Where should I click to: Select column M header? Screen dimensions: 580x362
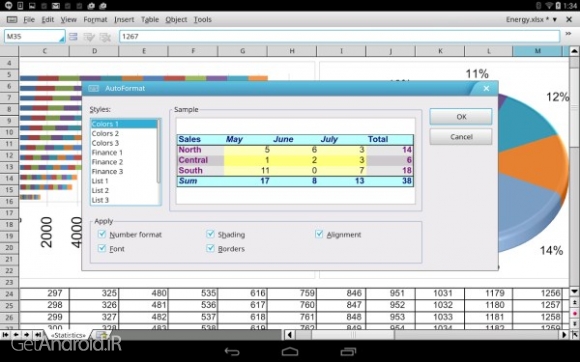pos(537,51)
